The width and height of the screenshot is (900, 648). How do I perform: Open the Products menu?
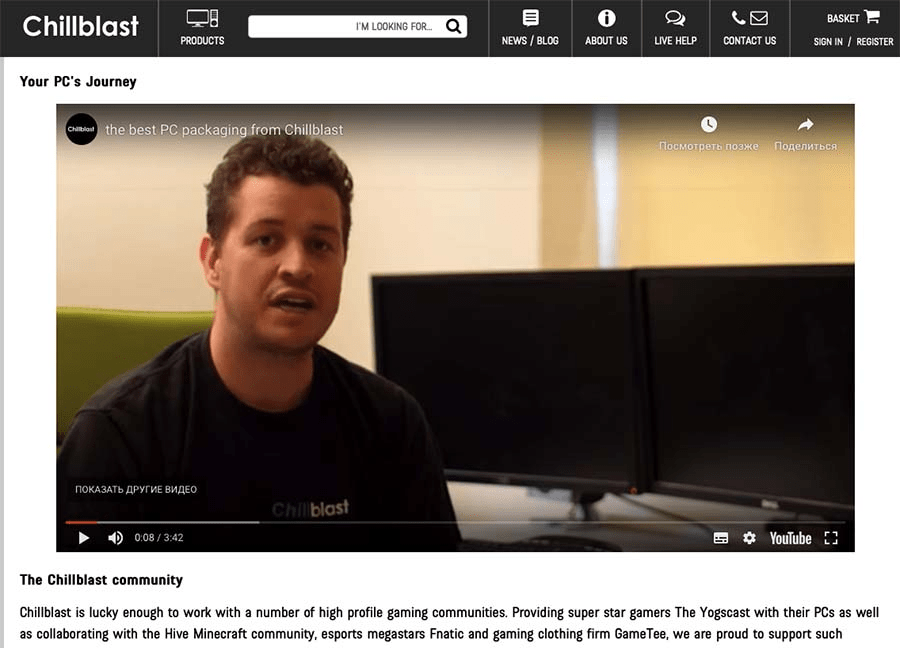pos(202,28)
